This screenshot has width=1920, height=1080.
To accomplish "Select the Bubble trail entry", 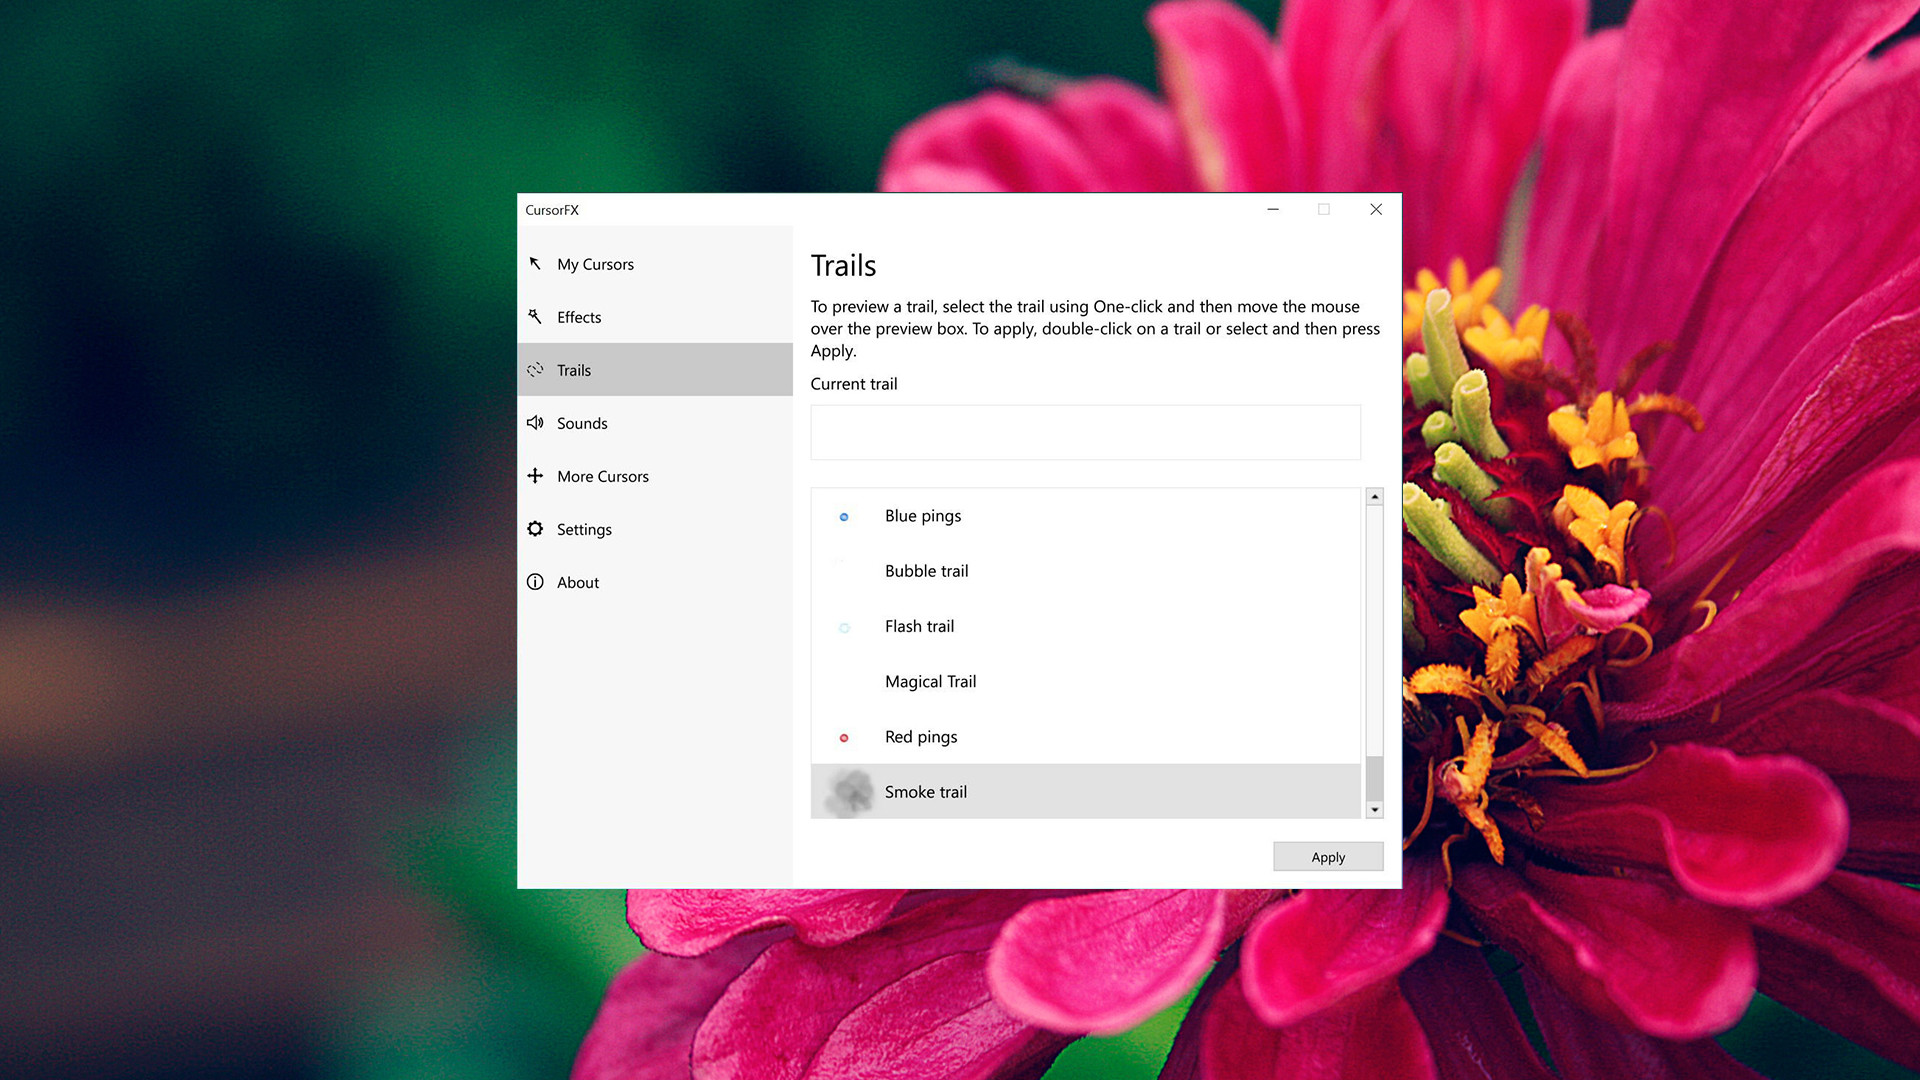I will click(926, 571).
